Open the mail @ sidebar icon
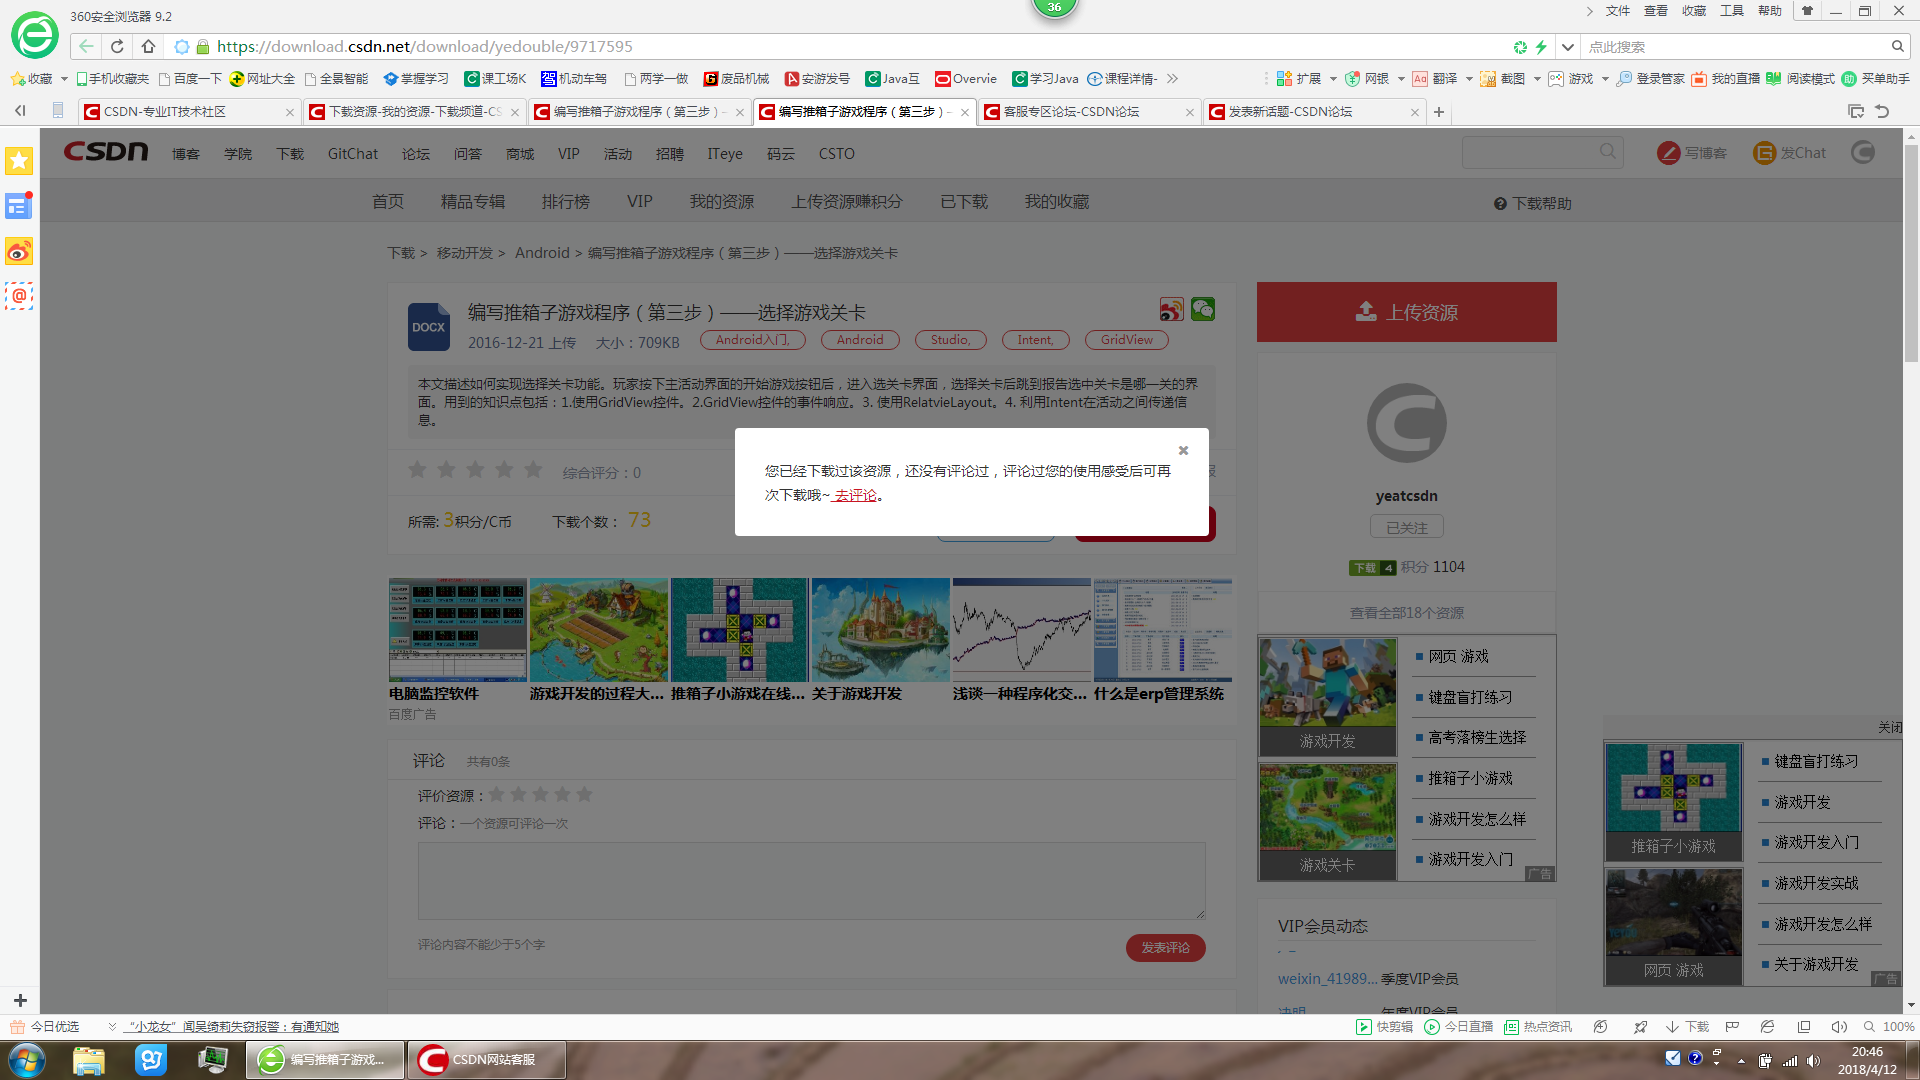Viewport: 1920px width, 1080px height. (19, 296)
